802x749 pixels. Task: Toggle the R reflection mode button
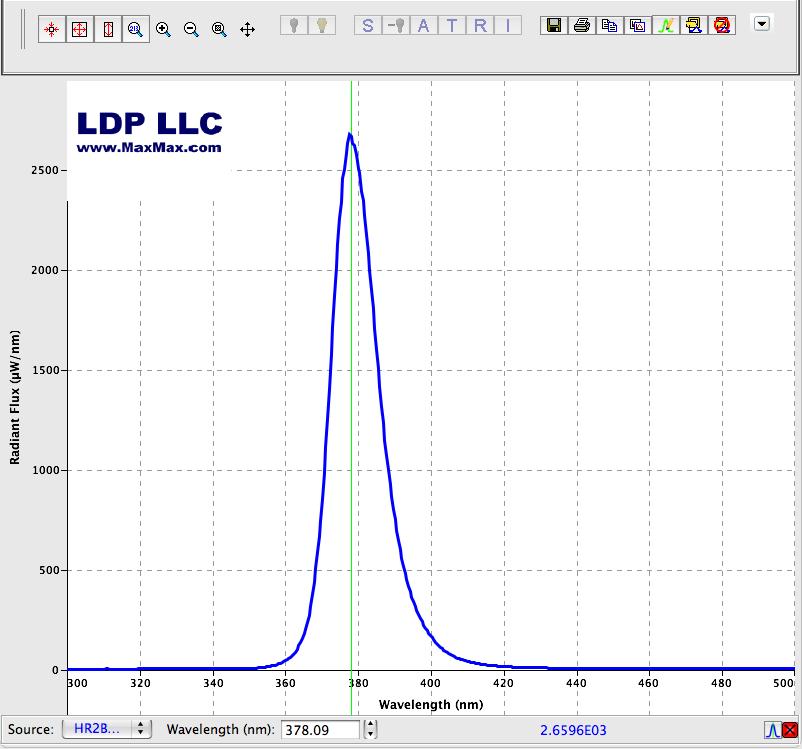480,25
